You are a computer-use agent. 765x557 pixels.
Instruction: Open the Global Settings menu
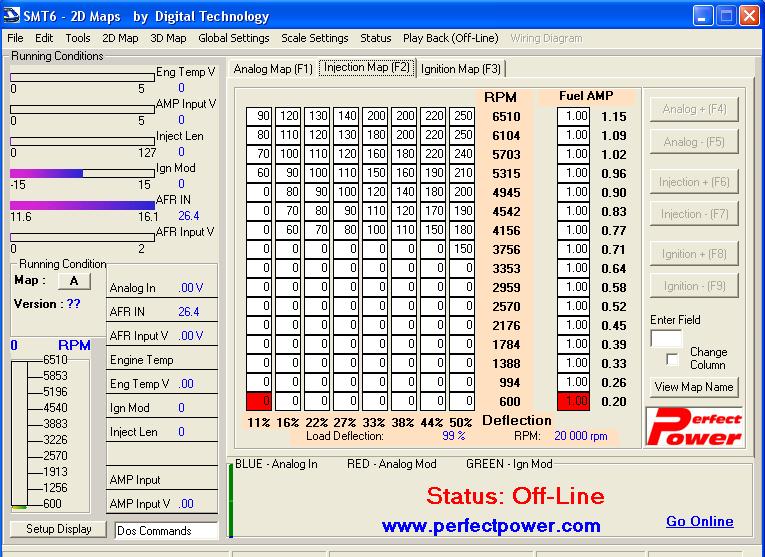[x=233, y=38]
